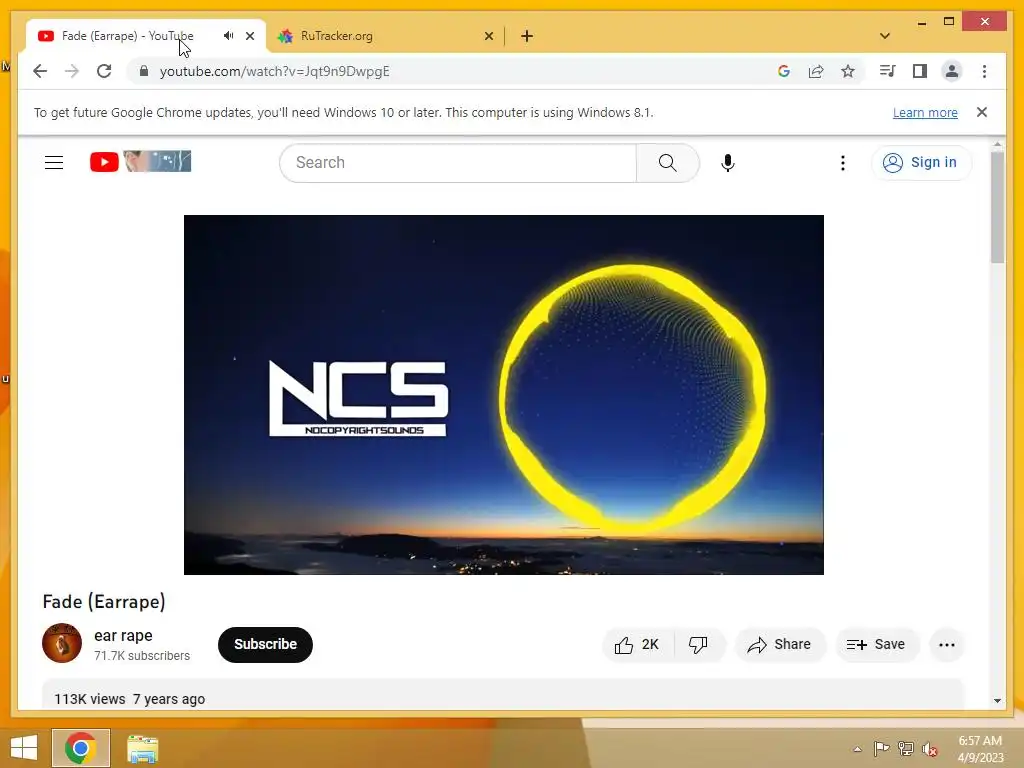Click the magnifier search button
This screenshot has height=768, width=1024.
pyautogui.click(x=667, y=163)
